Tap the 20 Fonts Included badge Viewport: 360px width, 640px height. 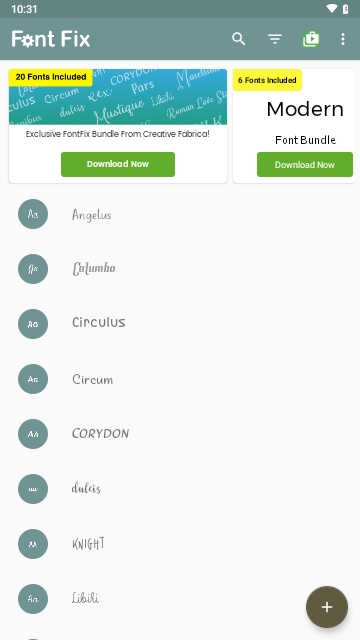[51, 77]
